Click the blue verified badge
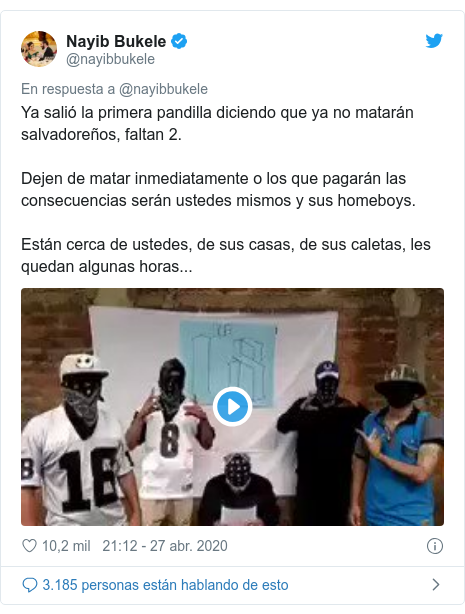Screen dimensions: 465x614 click(x=179, y=41)
